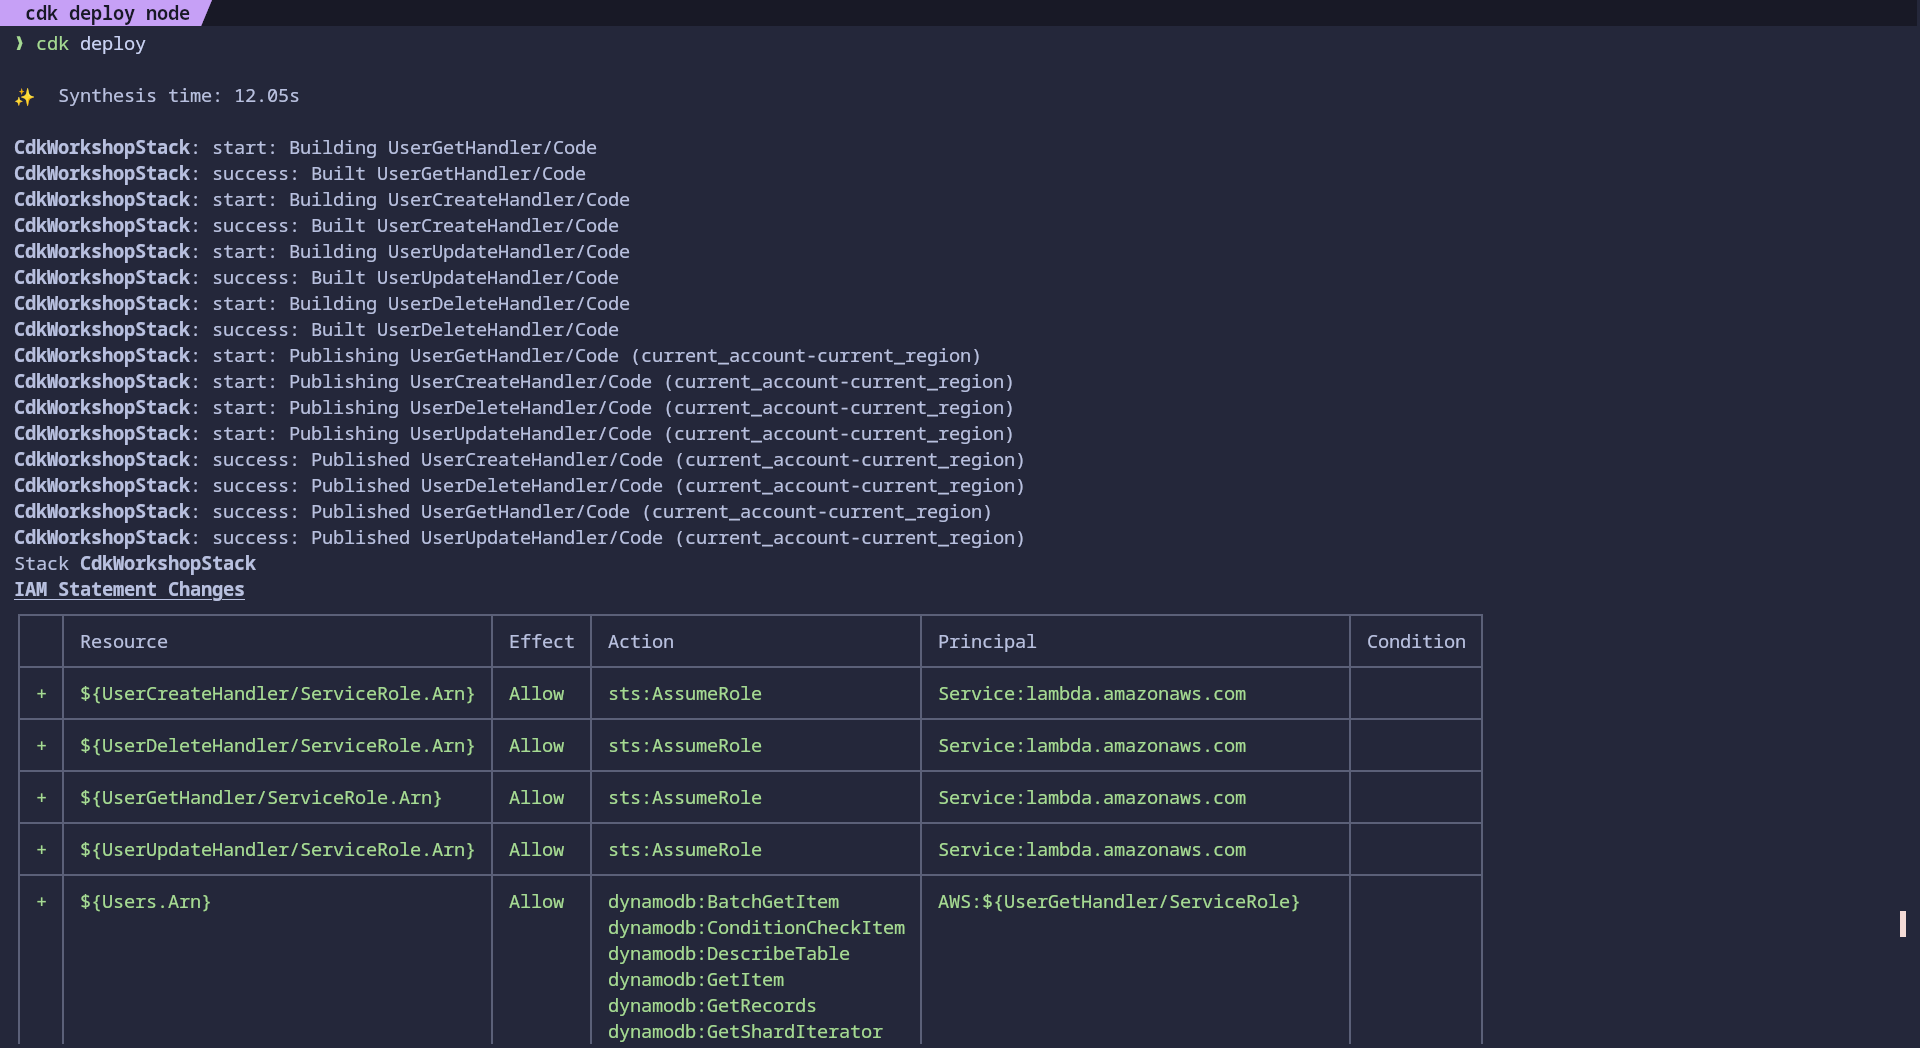Click 'dynamodb:GetShardIterator' action
This screenshot has height=1048, width=1920.
[746, 1032]
